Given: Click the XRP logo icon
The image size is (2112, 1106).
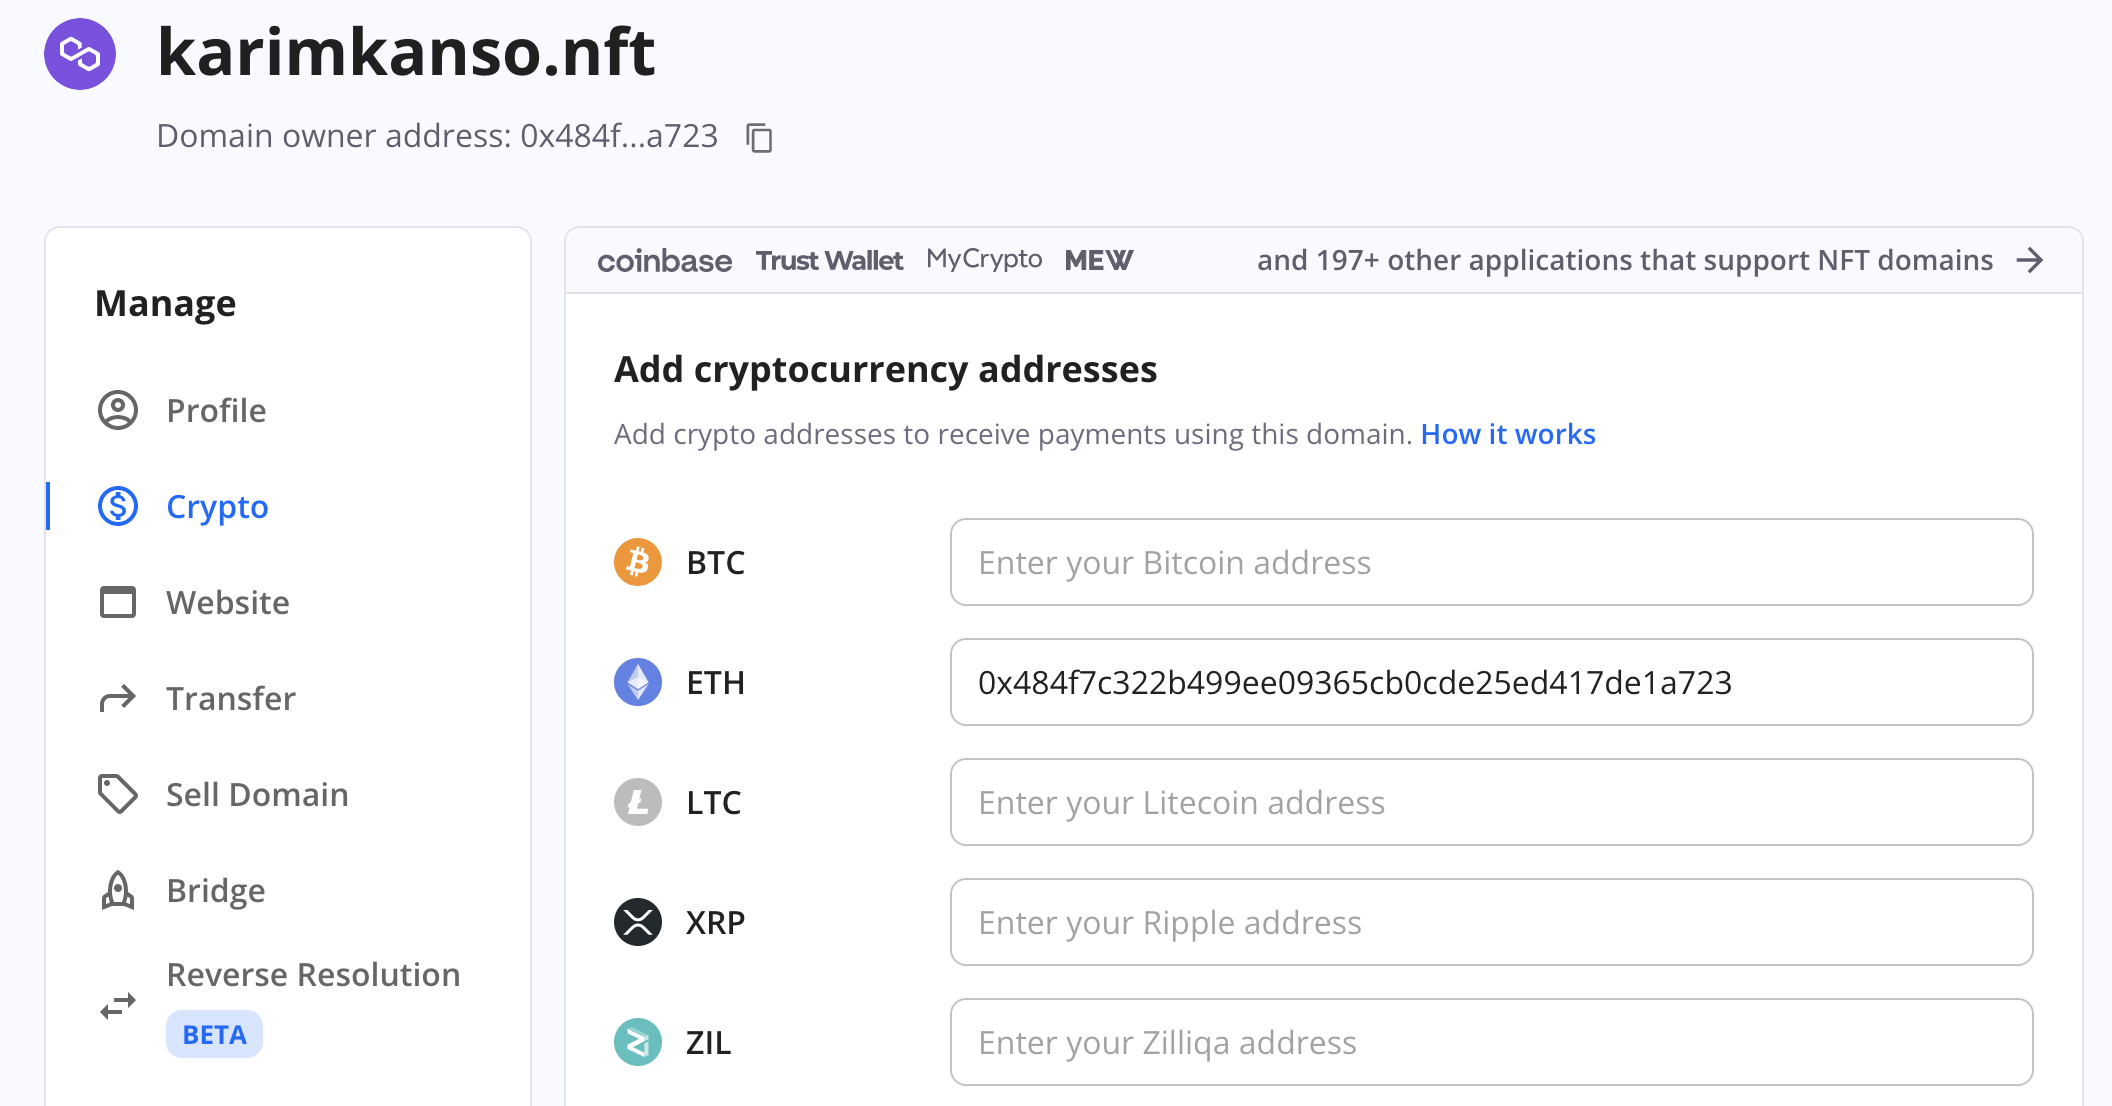Looking at the screenshot, I should (638, 922).
